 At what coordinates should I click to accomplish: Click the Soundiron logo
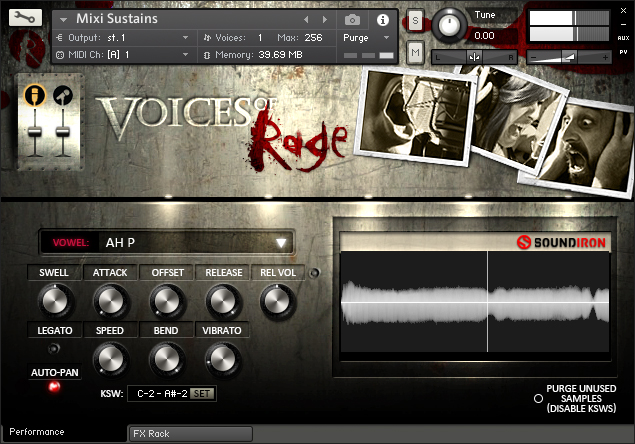coord(561,242)
